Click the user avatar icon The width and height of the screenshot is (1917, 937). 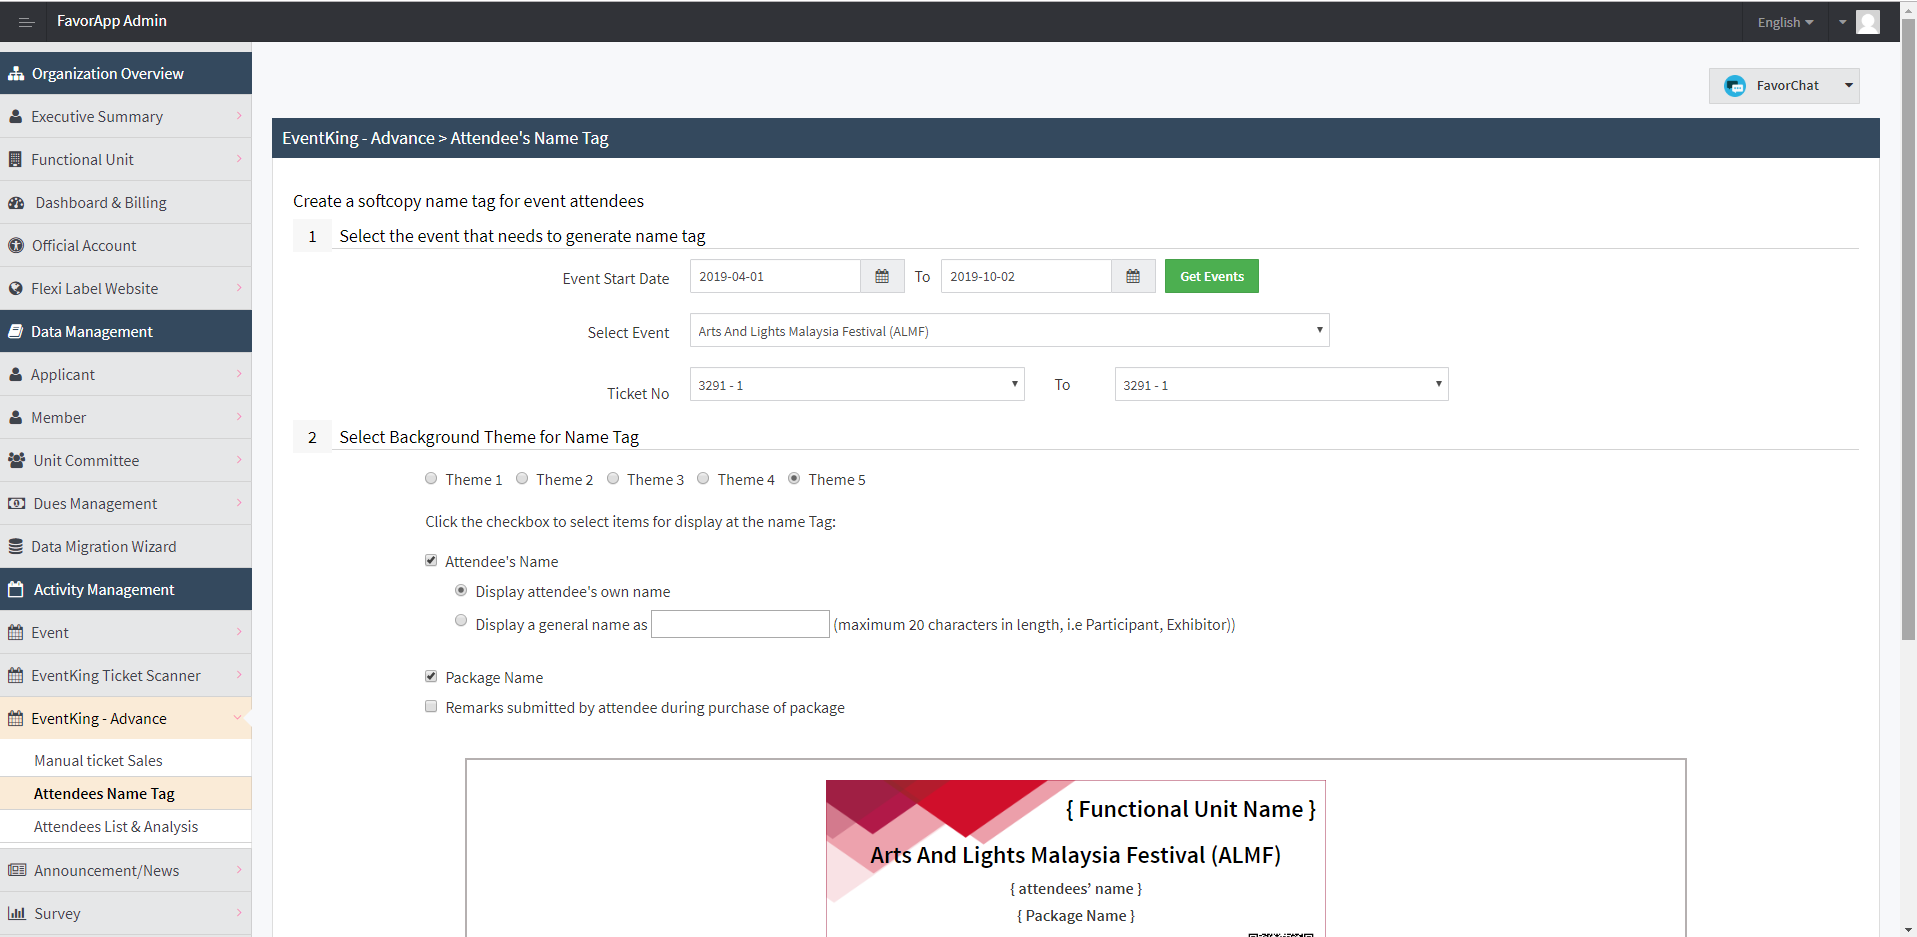pos(1867,22)
